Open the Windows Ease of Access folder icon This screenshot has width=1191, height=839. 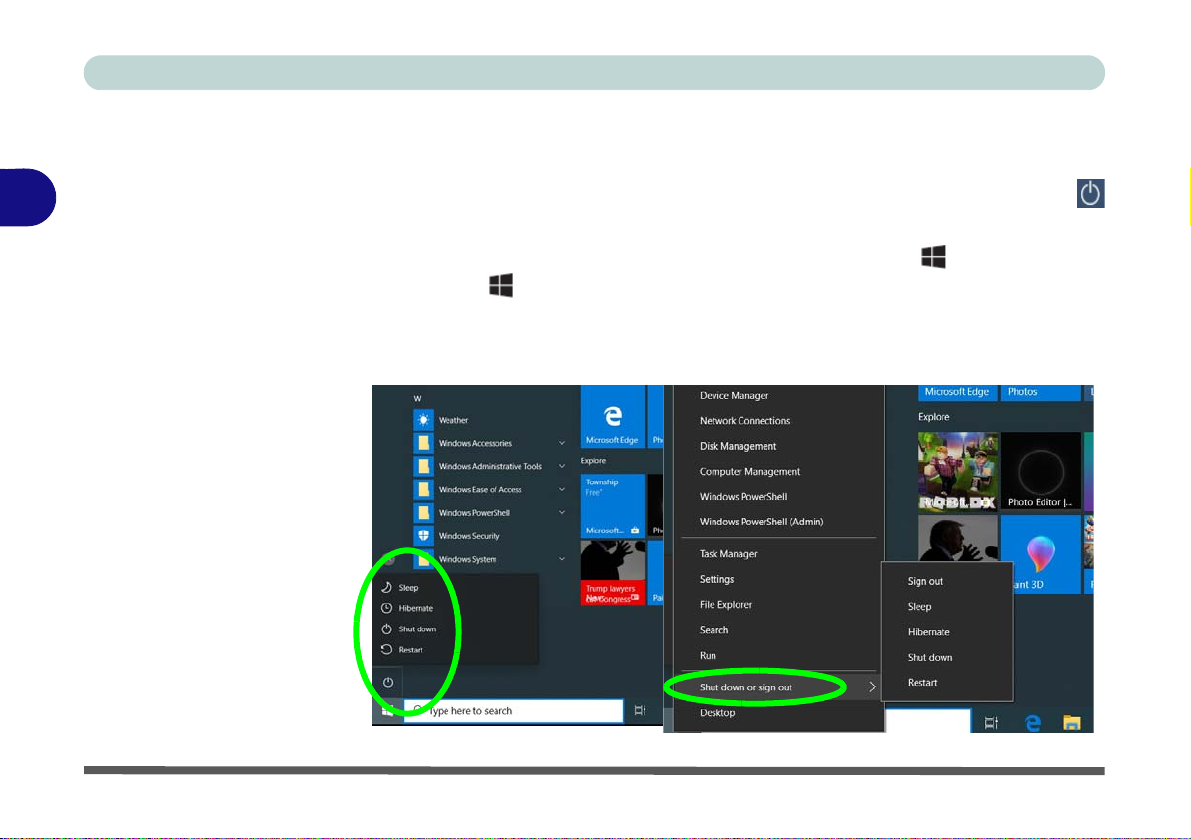424,490
